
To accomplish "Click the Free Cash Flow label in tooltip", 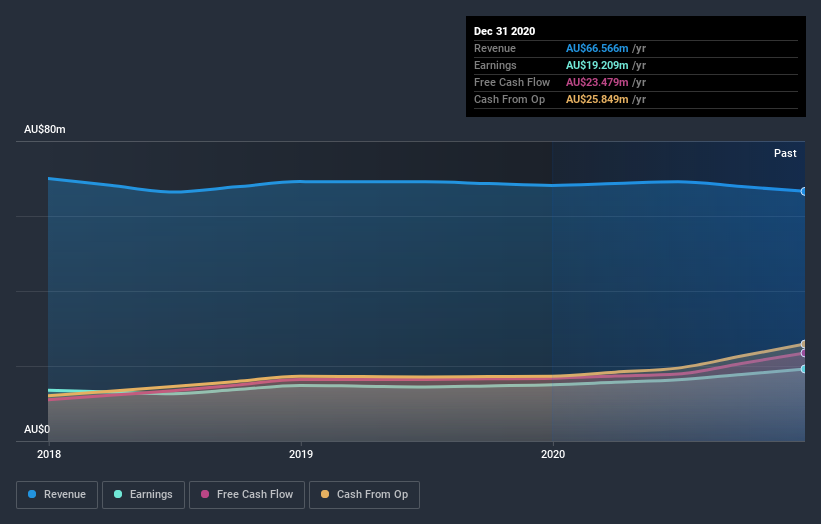I will pos(512,82).
